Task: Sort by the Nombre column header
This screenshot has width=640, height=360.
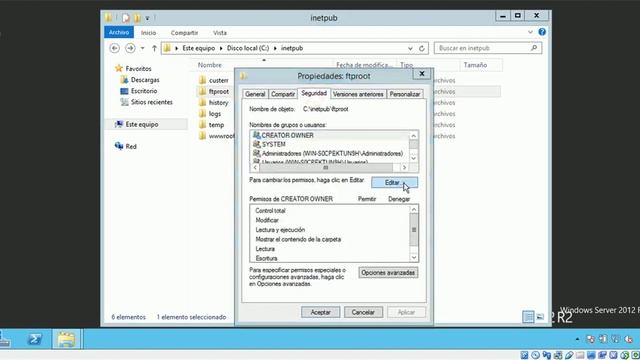Action: 209,65
